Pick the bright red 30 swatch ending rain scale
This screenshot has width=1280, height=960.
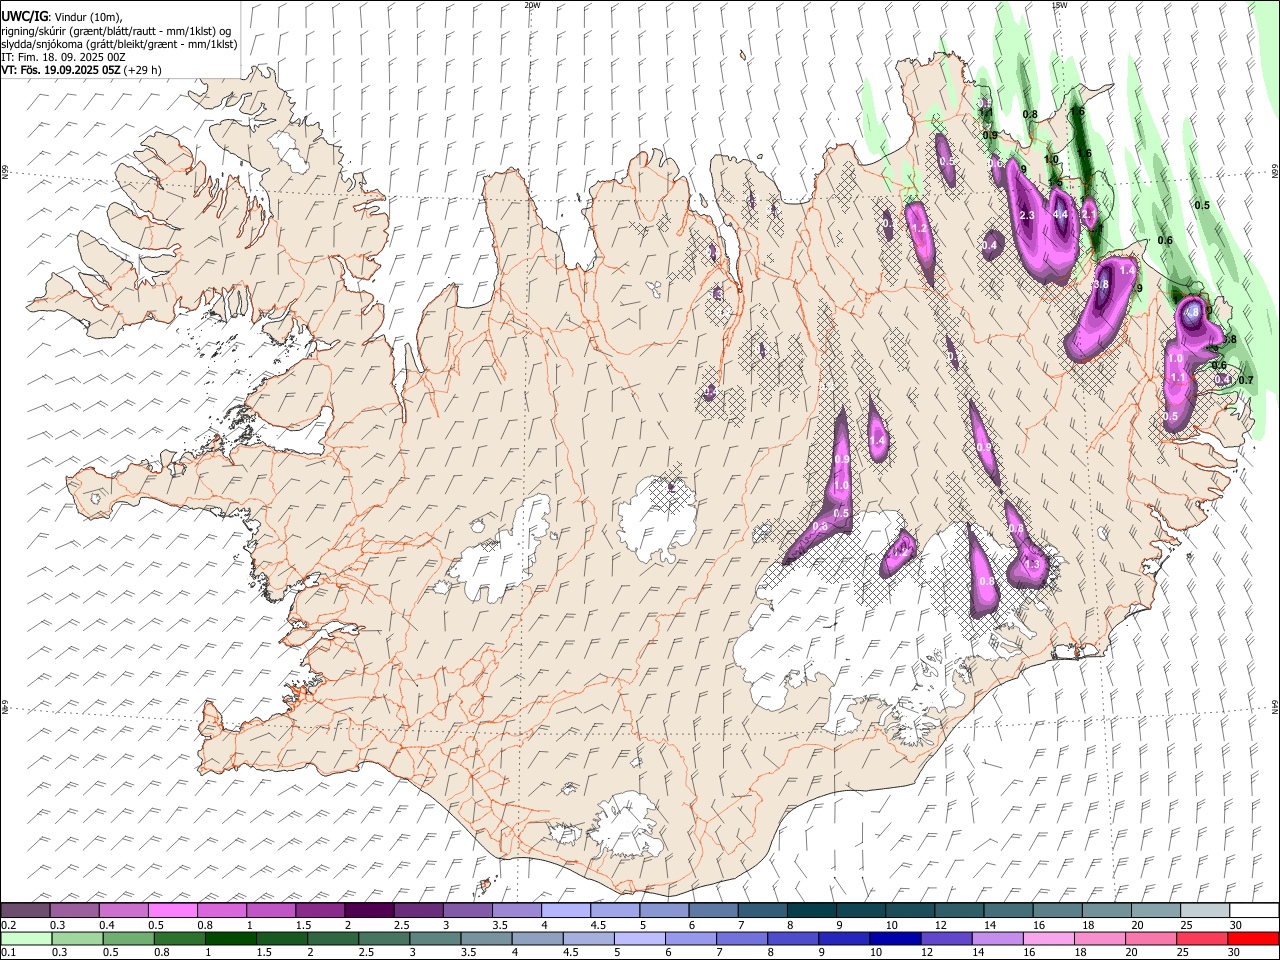point(1253,939)
